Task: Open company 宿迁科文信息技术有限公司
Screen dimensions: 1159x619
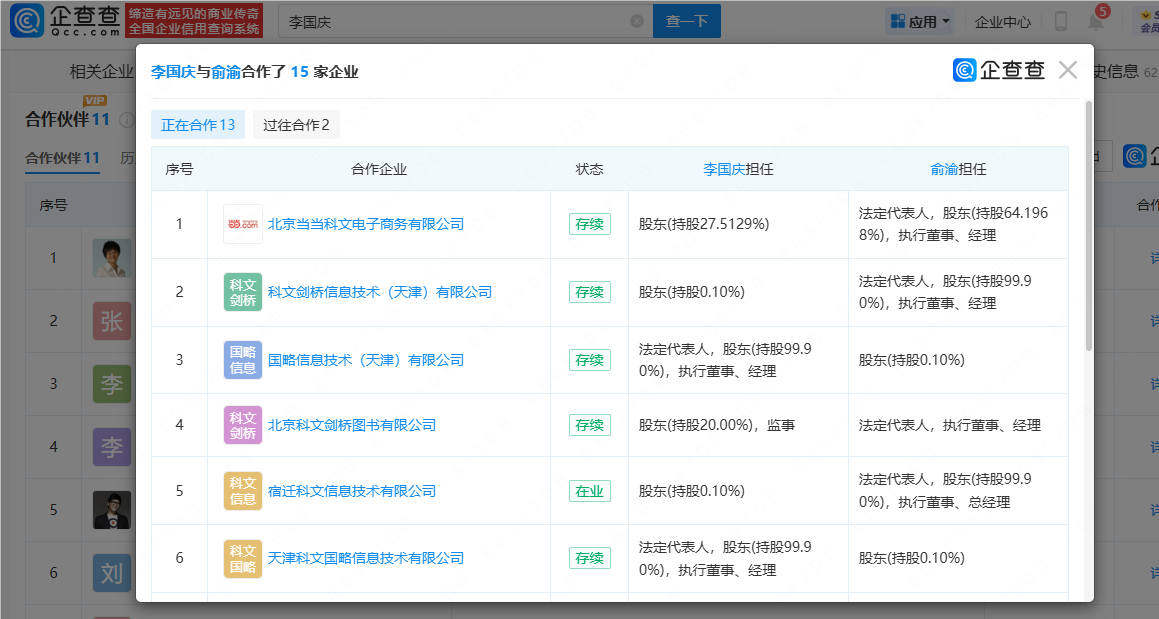Action: pyautogui.click(x=352, y=491)
